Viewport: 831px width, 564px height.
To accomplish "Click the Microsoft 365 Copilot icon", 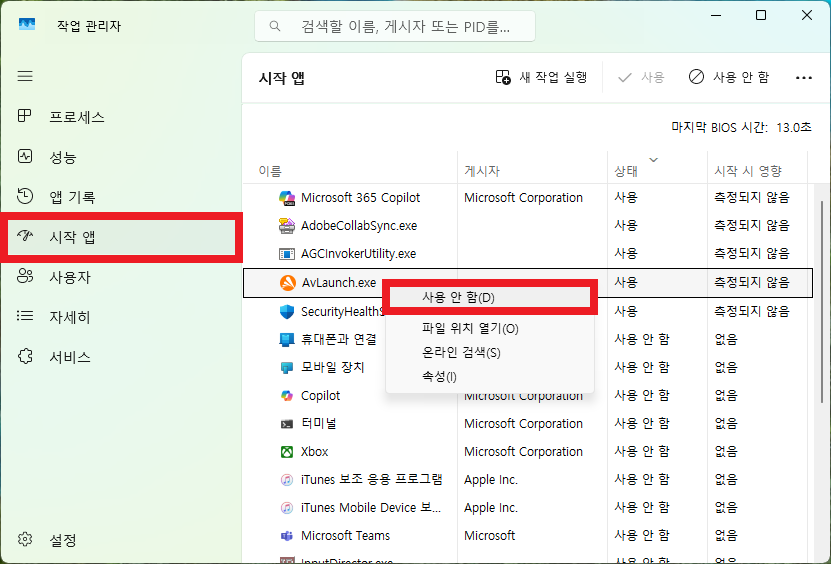I will [x=287, y=198].
